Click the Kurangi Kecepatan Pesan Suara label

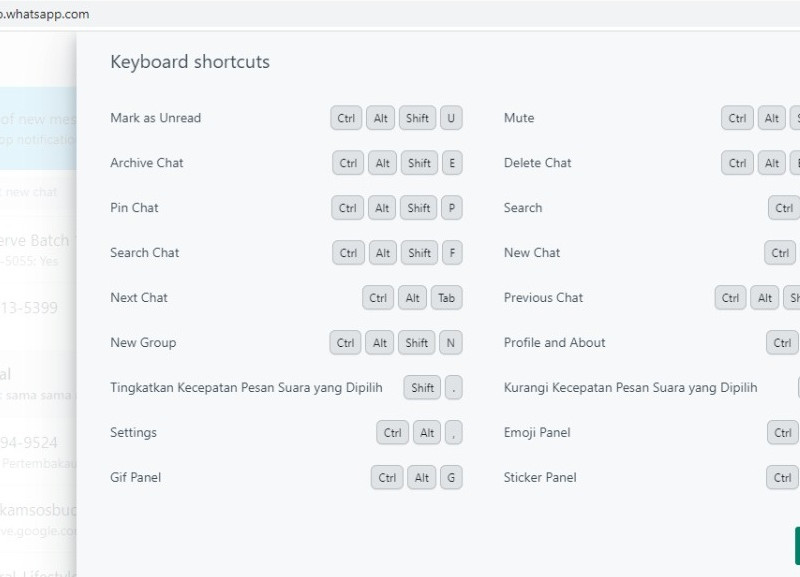click(x=630, y=388)
